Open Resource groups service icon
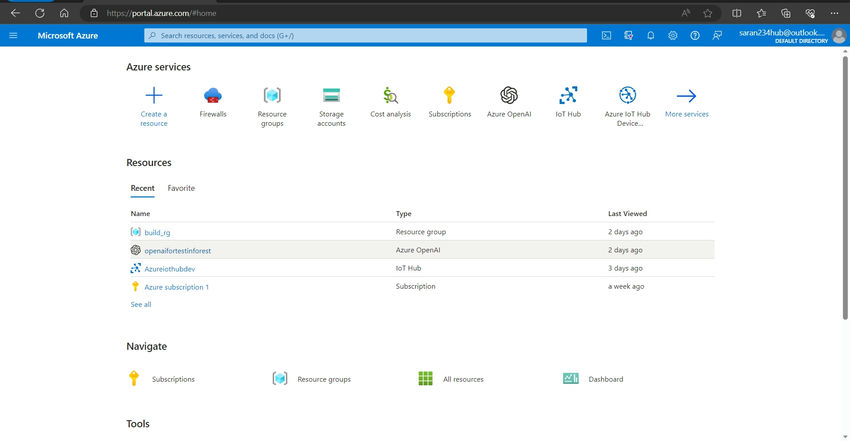 tap(272, 95)
